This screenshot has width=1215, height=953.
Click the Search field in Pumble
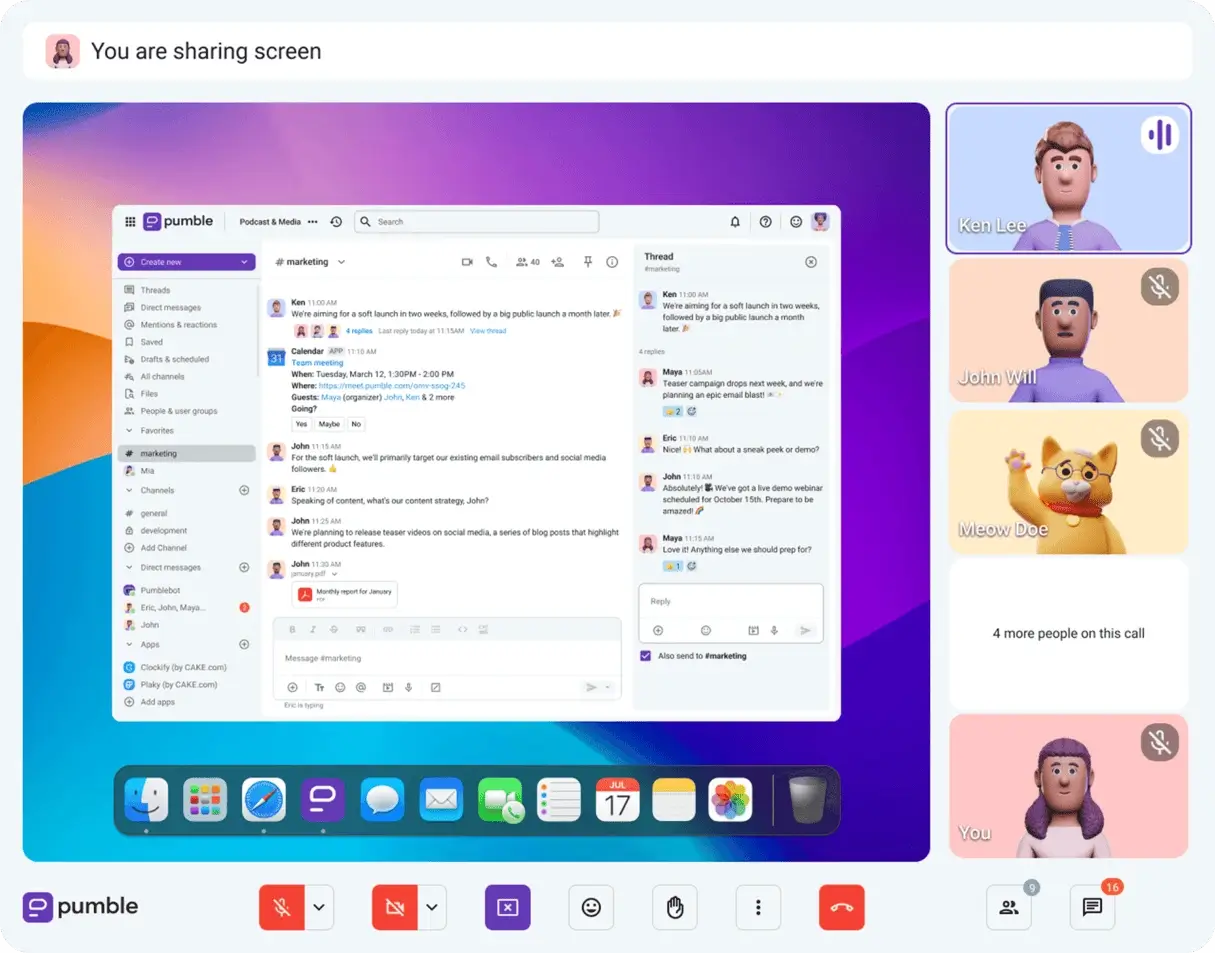pyautogui.click(x=477, y=222)
